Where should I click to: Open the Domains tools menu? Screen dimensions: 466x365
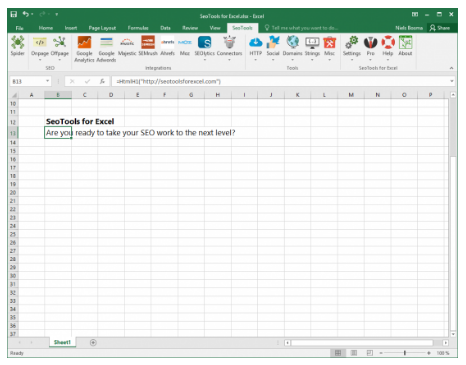pos(292,47)
